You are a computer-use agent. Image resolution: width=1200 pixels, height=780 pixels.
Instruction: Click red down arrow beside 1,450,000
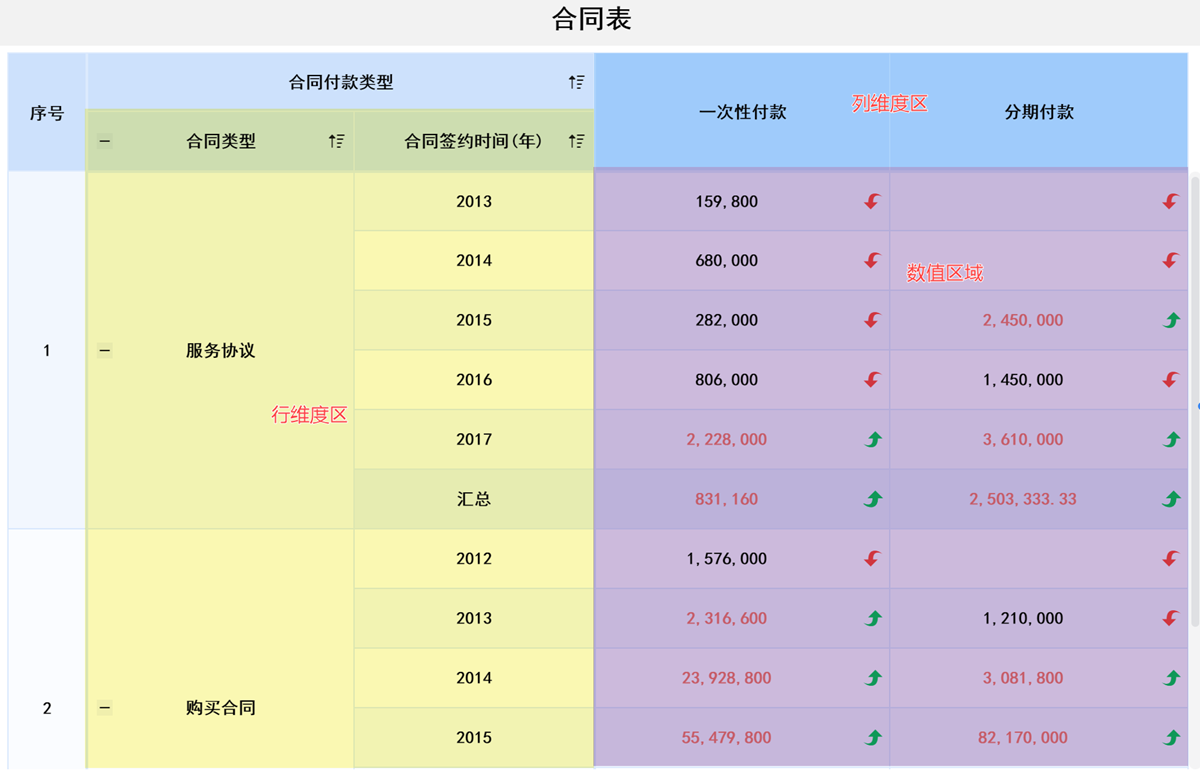tap(1171, 379)
